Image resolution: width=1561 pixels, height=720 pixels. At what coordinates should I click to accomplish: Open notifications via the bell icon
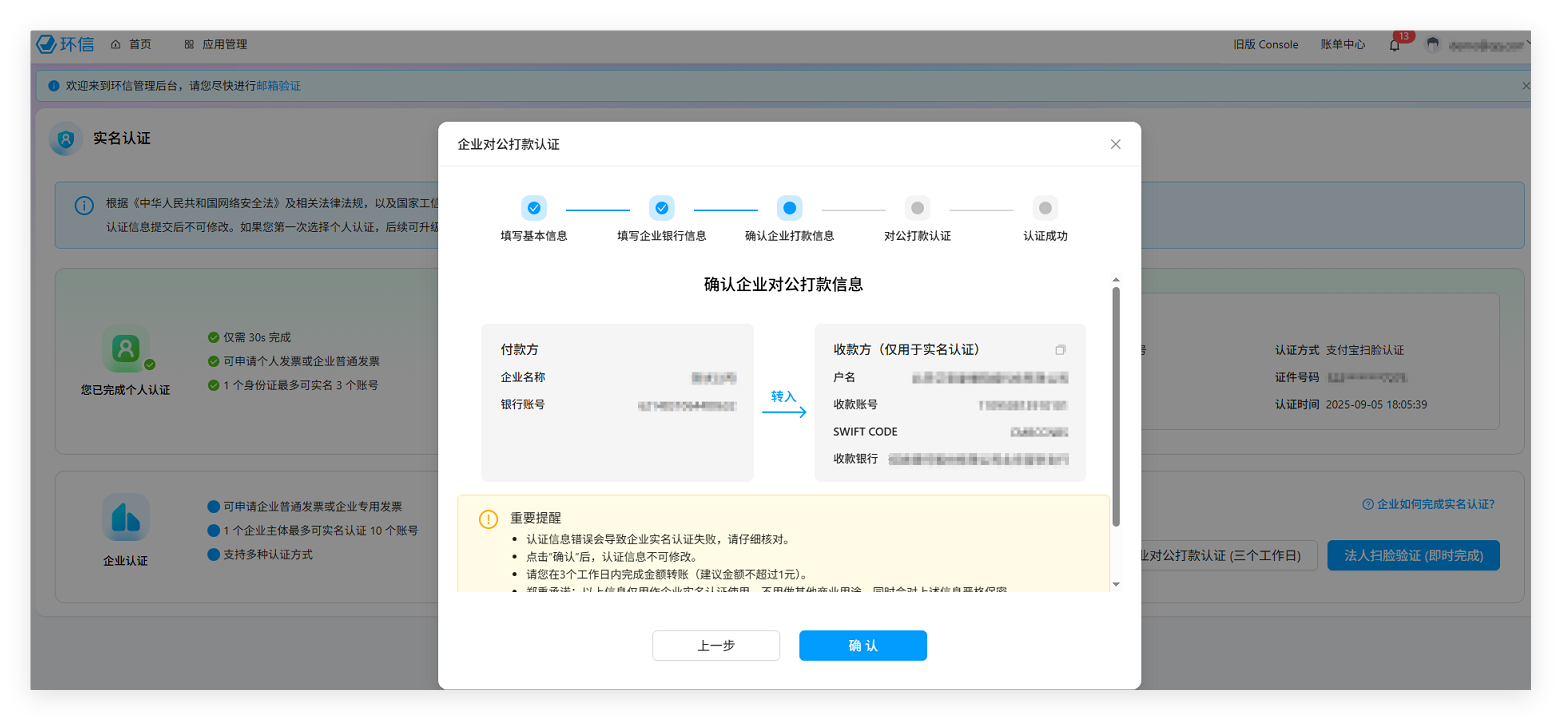point(1394,45)
